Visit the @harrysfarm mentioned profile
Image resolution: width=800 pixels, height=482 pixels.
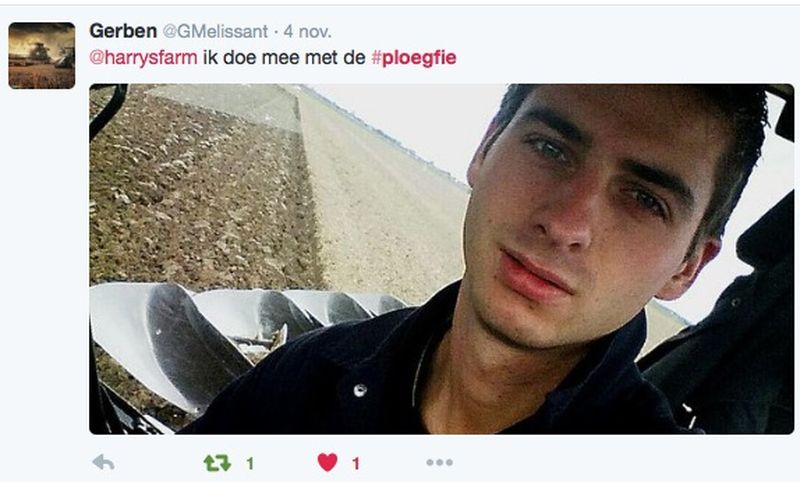[143, 58]
